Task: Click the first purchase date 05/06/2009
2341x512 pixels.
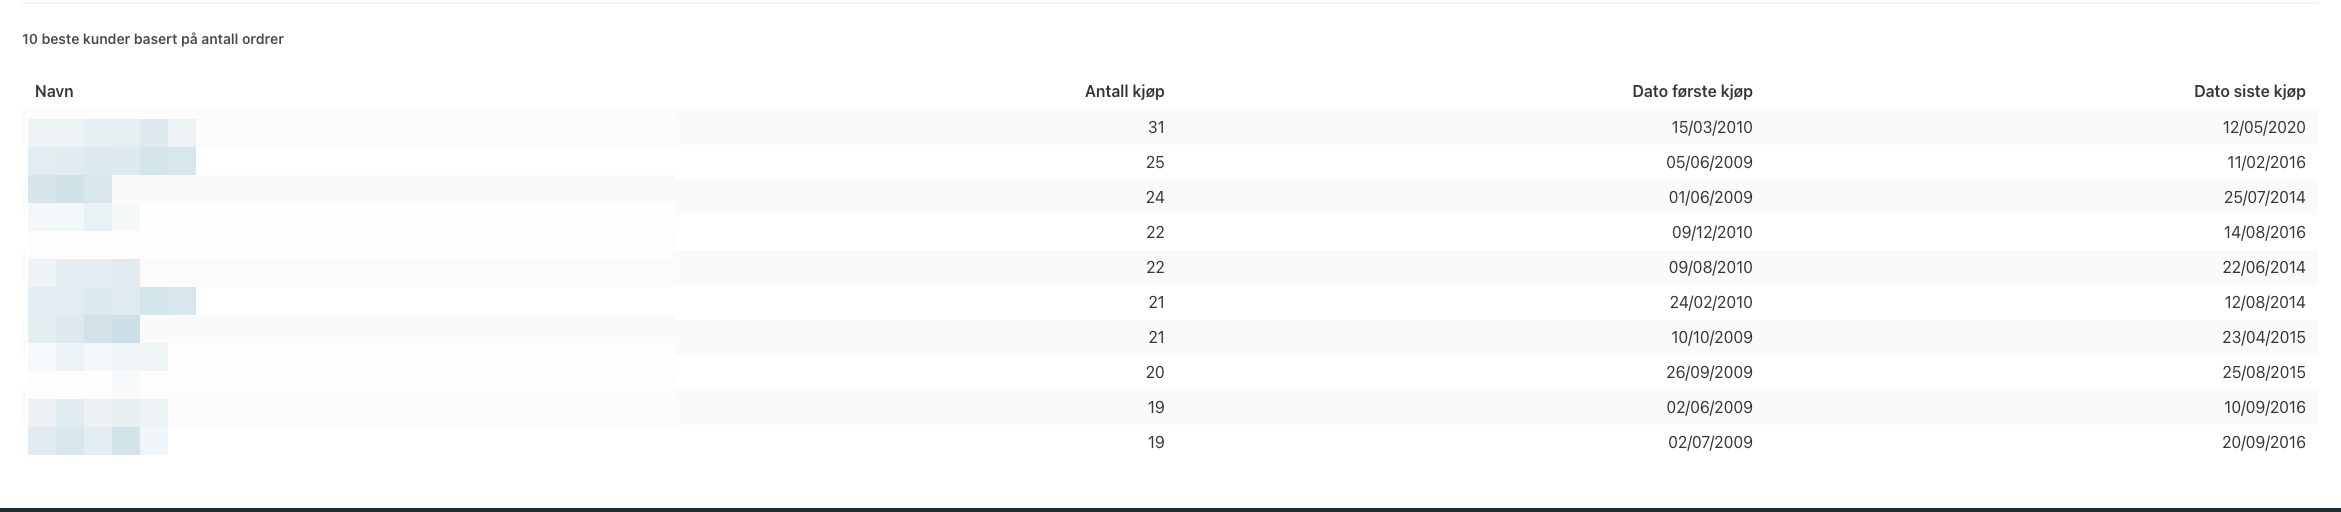Action: click(1710, 162)
